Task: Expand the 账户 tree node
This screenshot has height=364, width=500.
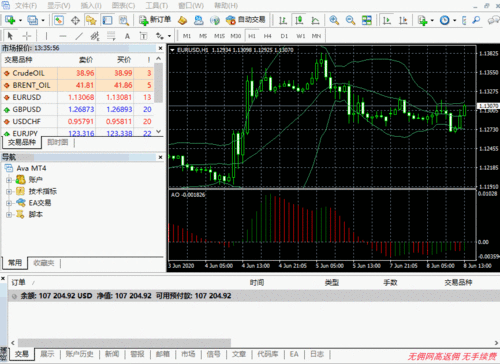Action: tap(9, 180)
